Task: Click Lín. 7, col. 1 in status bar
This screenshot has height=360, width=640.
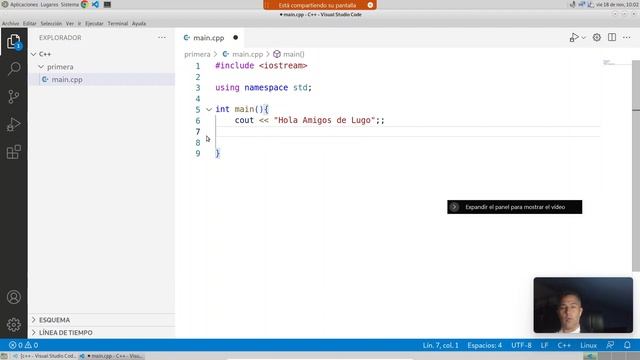Action: [x=440, y=345]
